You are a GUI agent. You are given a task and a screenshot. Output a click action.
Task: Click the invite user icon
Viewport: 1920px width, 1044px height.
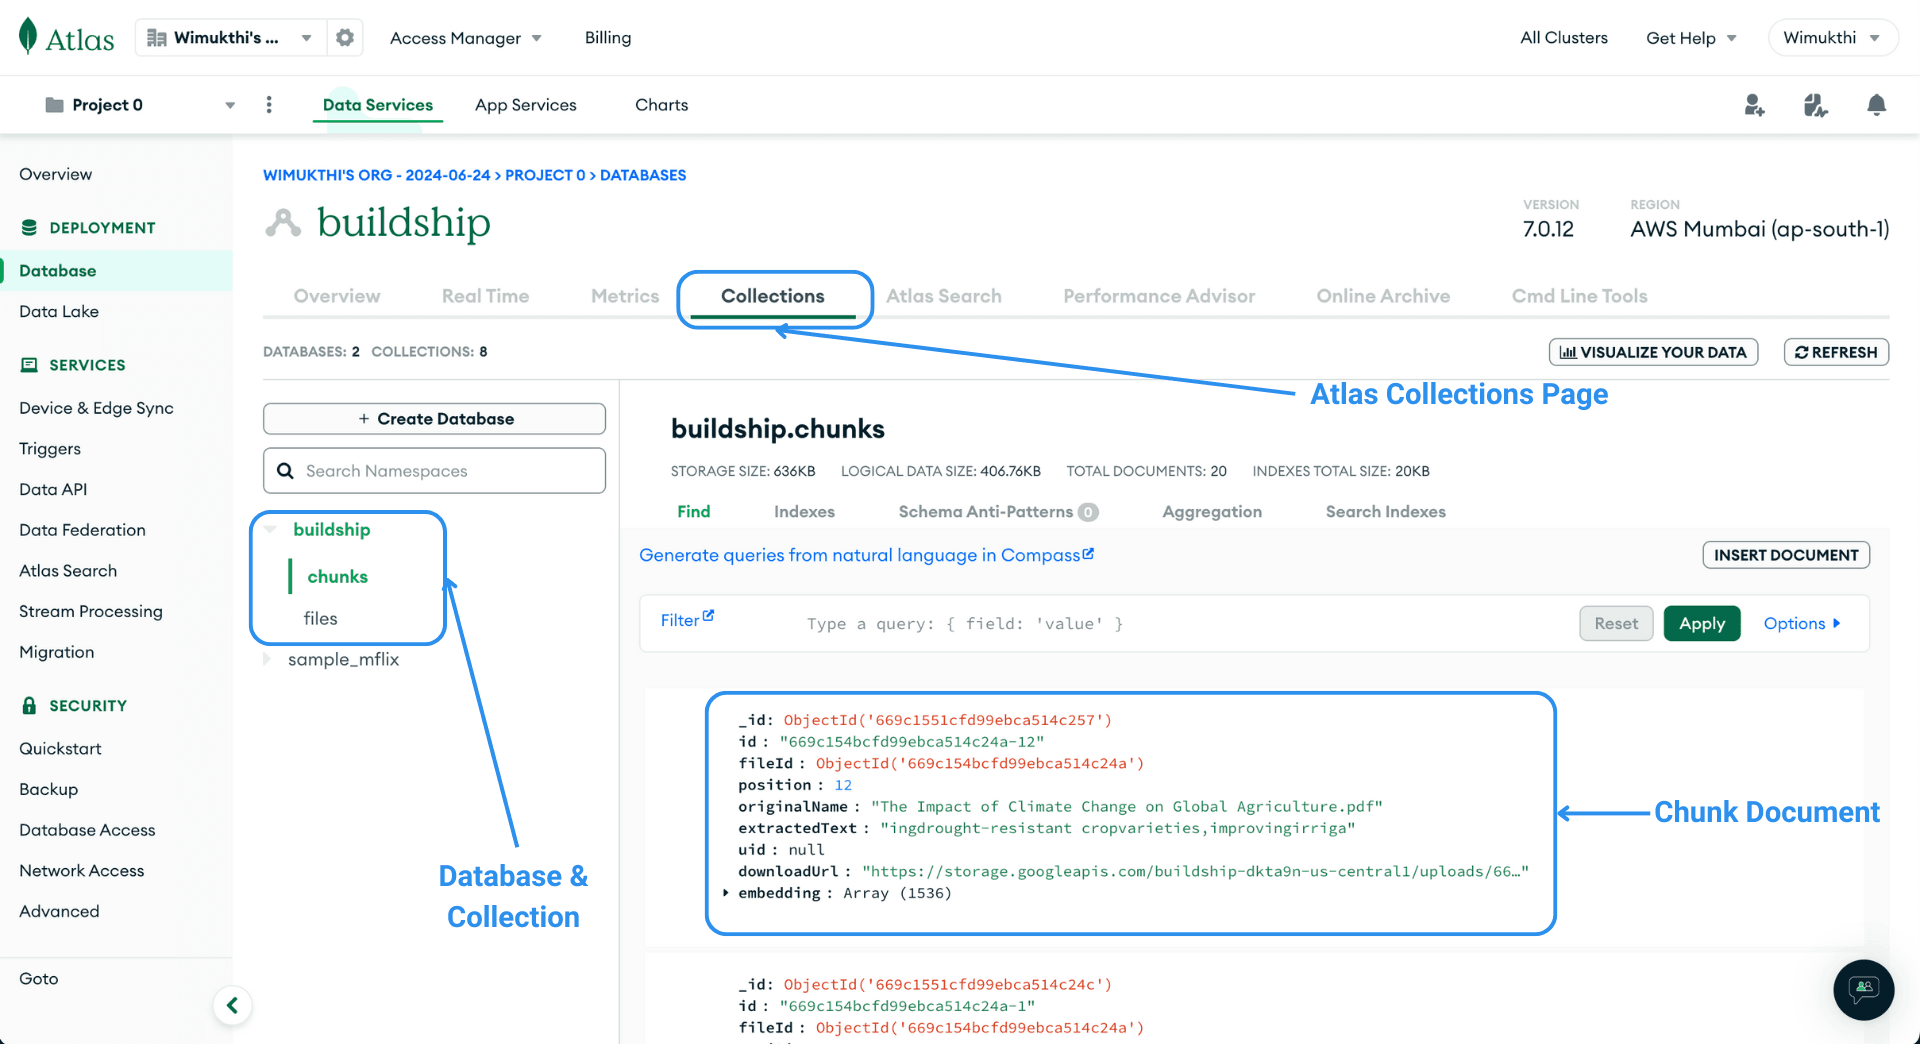[x=1754, y=105]
